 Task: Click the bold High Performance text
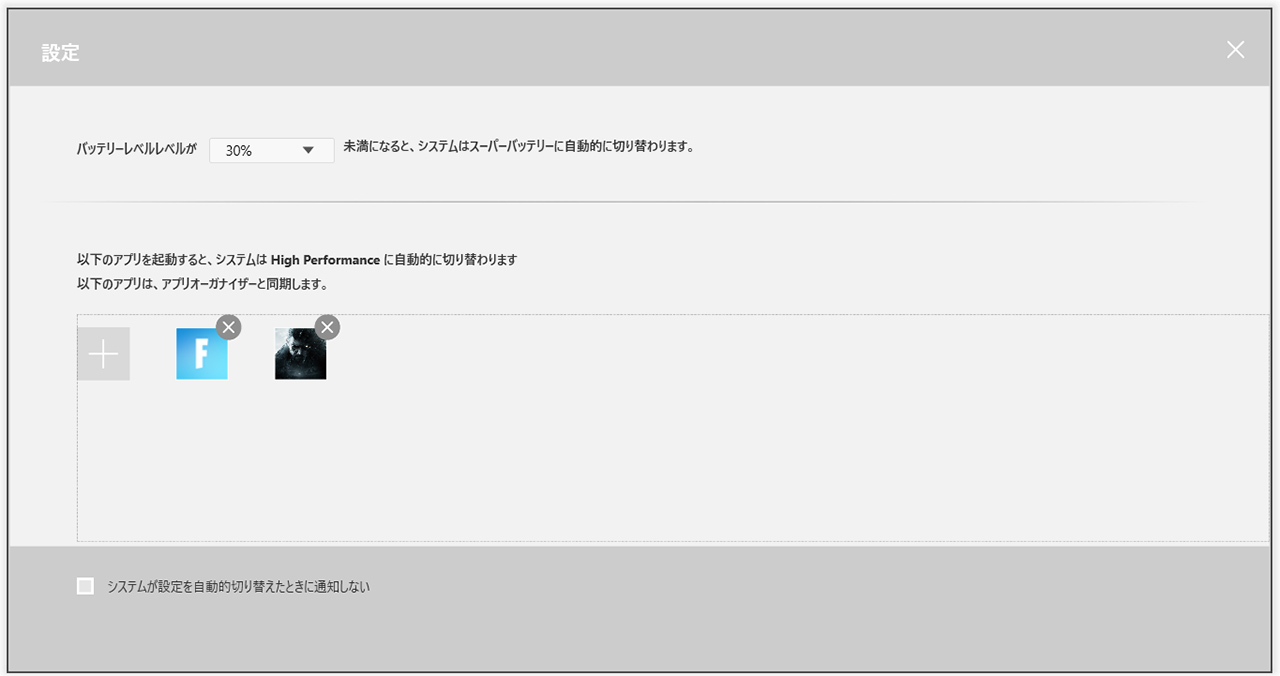pyautogui.click(x=326, y=260)
